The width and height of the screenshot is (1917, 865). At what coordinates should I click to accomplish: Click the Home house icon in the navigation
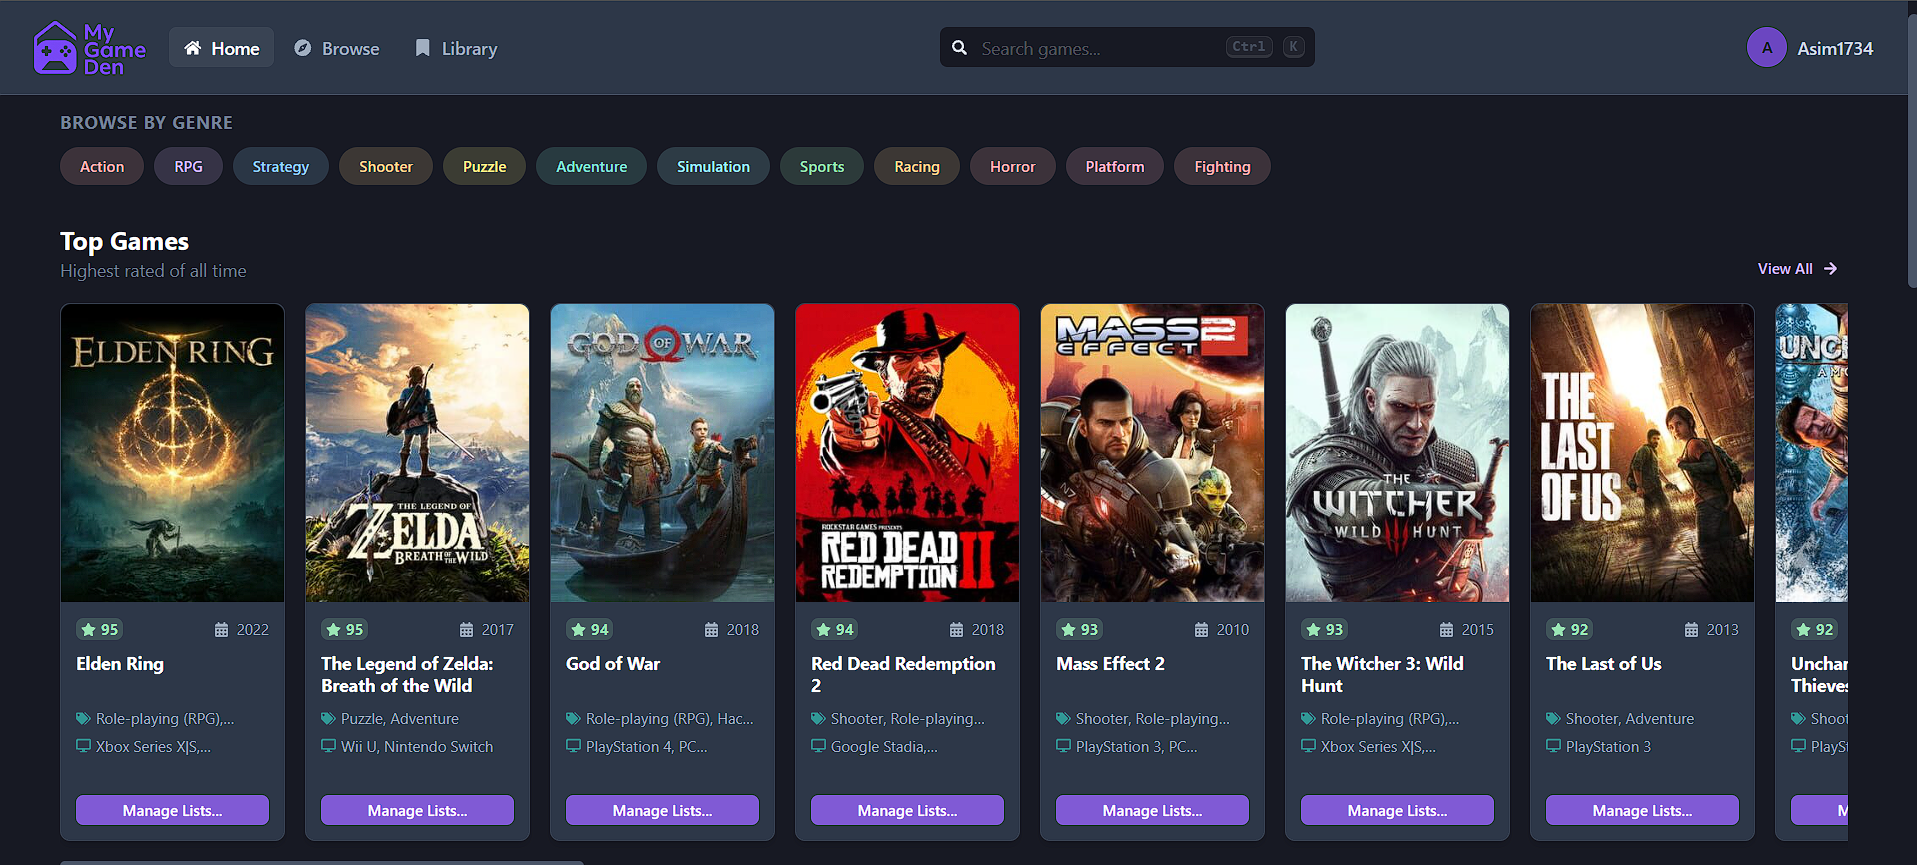(x=193, y=48)
